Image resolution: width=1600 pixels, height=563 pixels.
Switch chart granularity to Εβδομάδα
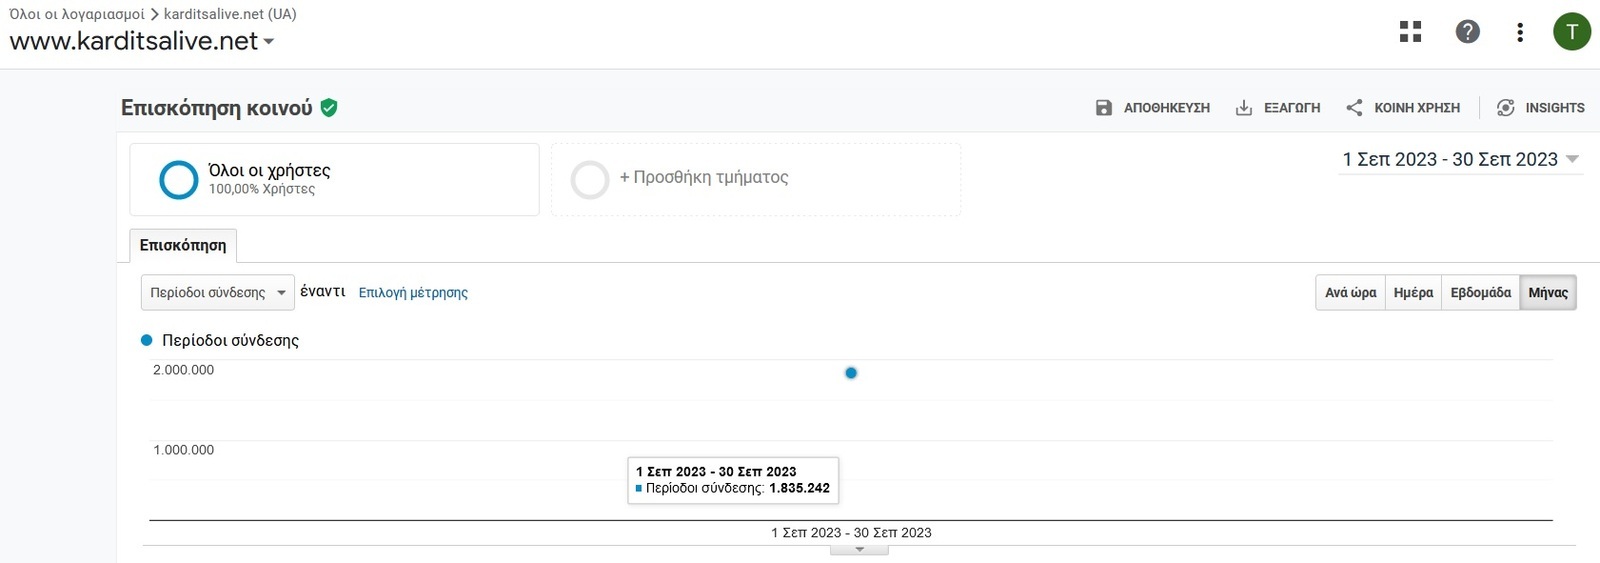pyautogui.click(x=1480, y=293)
